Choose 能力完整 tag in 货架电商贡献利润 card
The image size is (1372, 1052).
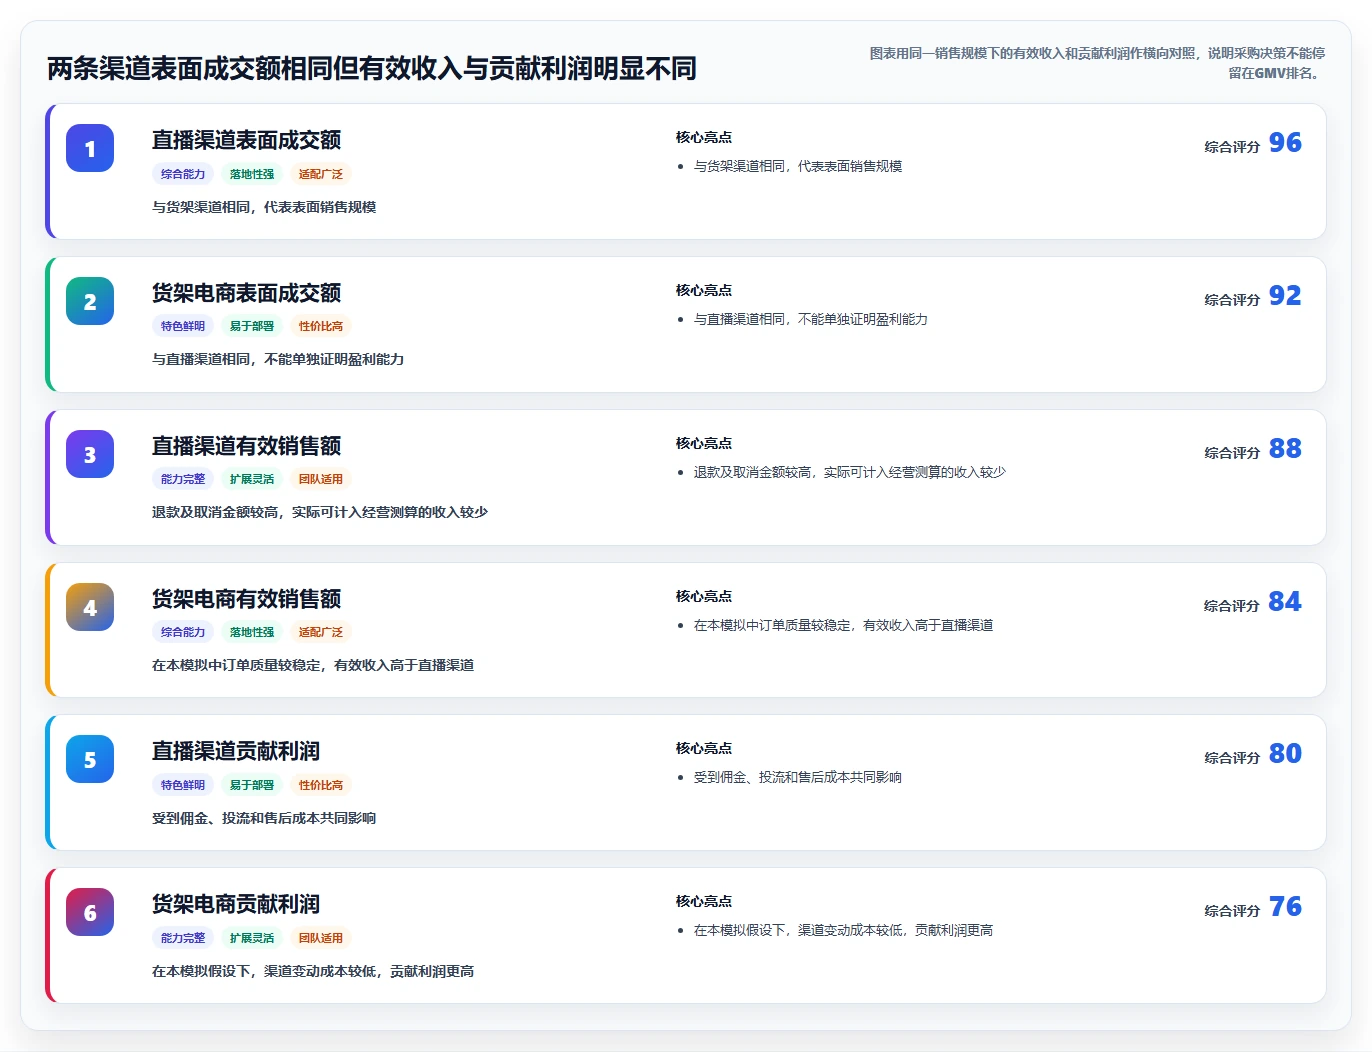(x=183, y=938)
